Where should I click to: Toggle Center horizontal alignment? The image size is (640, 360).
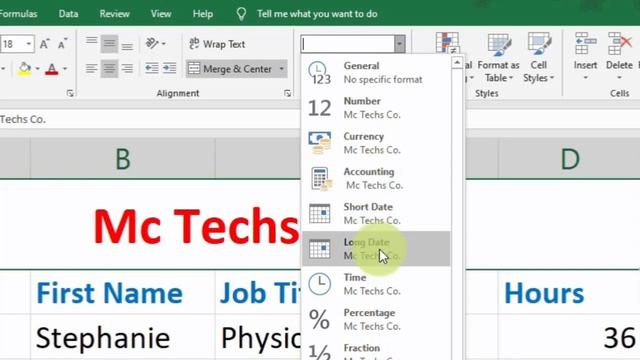tap(109, 68)
